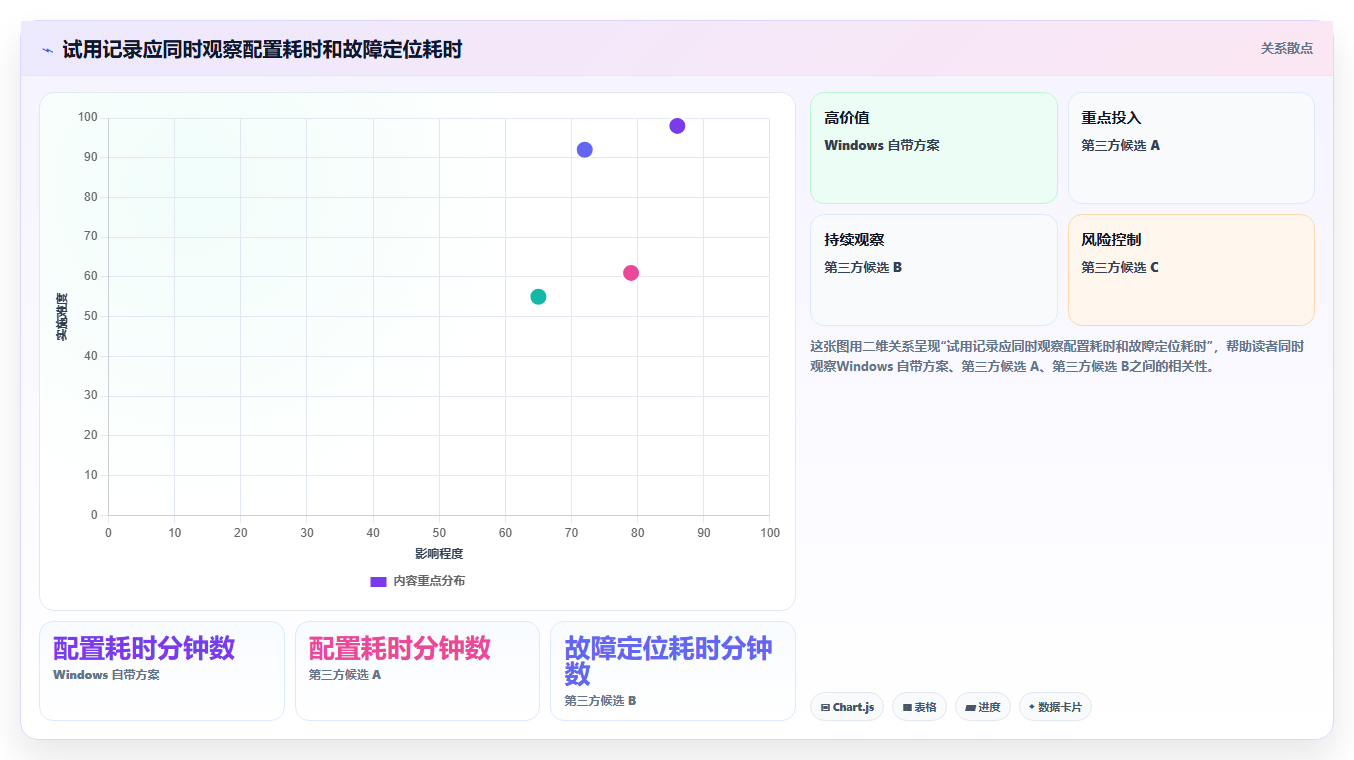Click 第三方候选 A in the 重点投入 card
The width and height of the screenshot is (1354, 760).
(1120, 145)
